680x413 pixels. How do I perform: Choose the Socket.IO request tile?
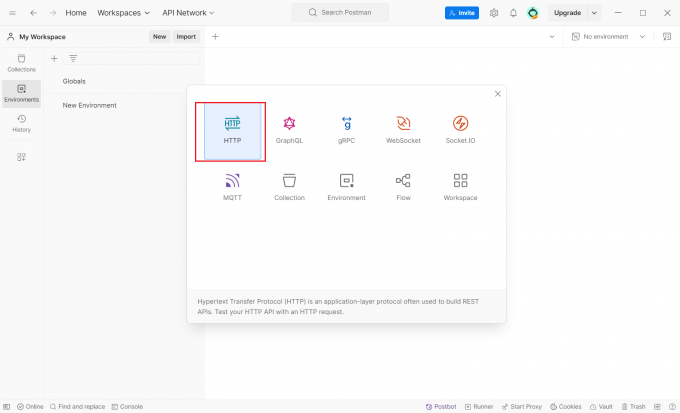(x=460, y=131)
